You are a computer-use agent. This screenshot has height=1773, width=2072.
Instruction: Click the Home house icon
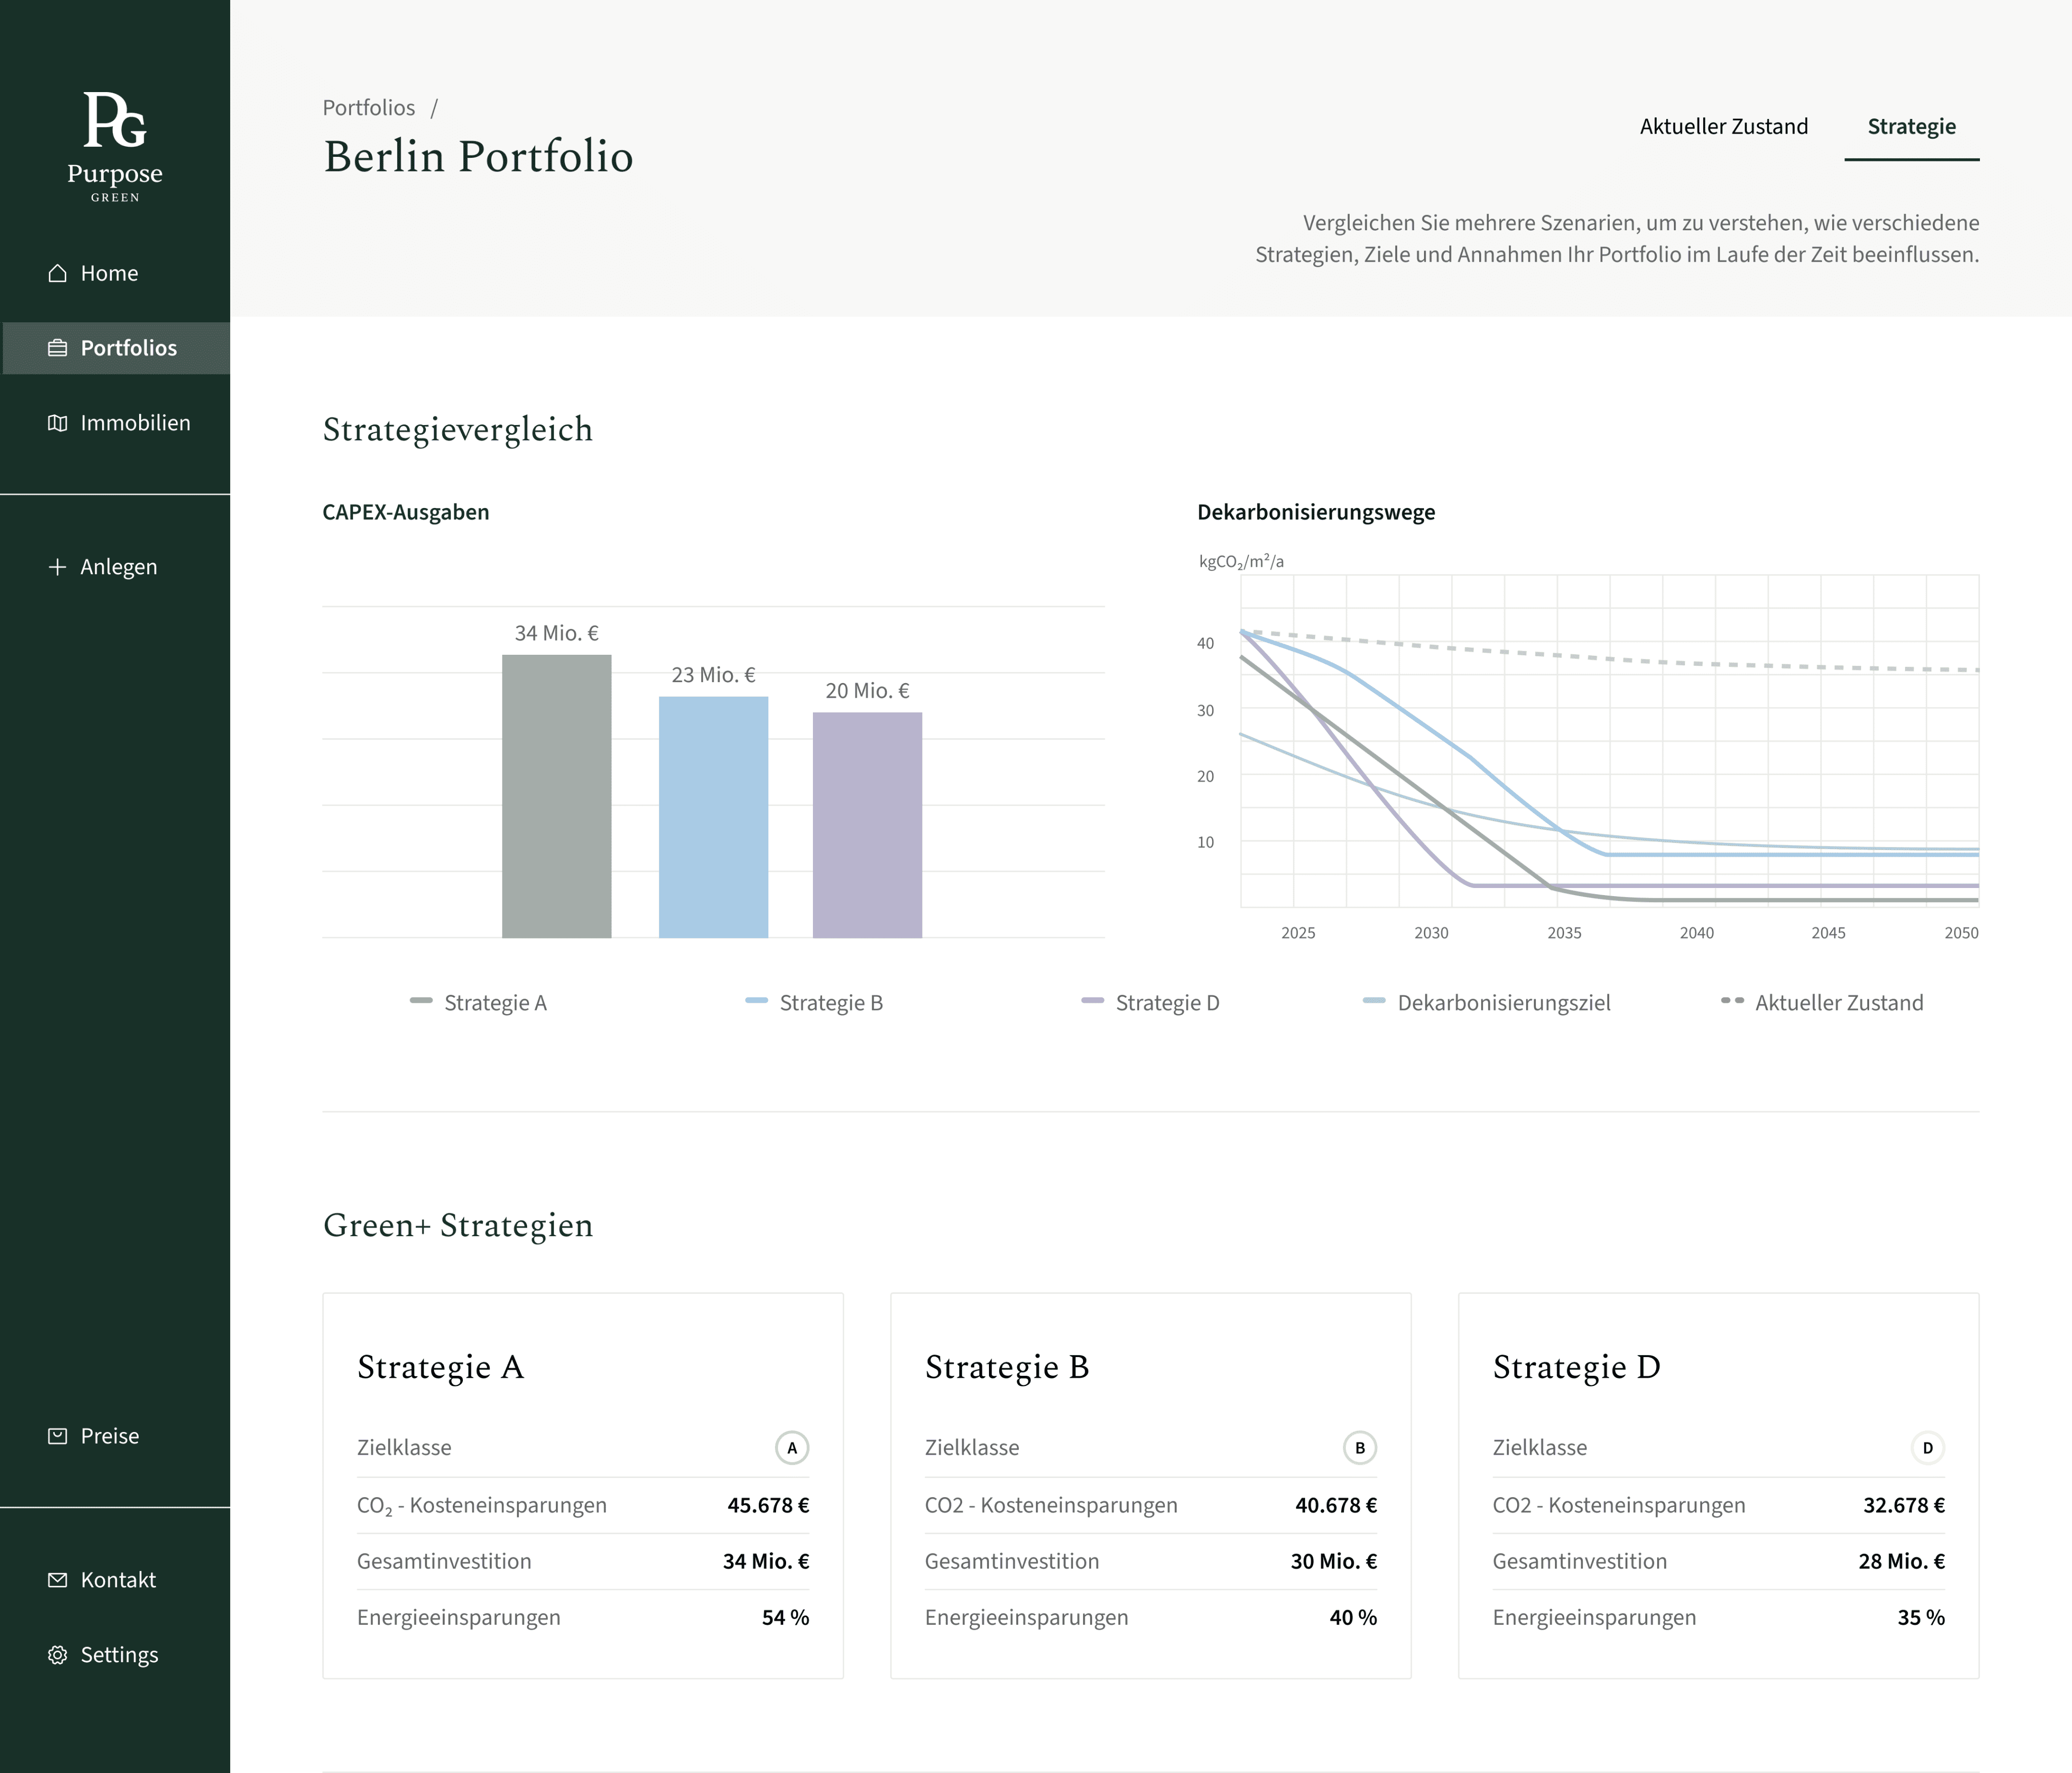click(57, 273)
